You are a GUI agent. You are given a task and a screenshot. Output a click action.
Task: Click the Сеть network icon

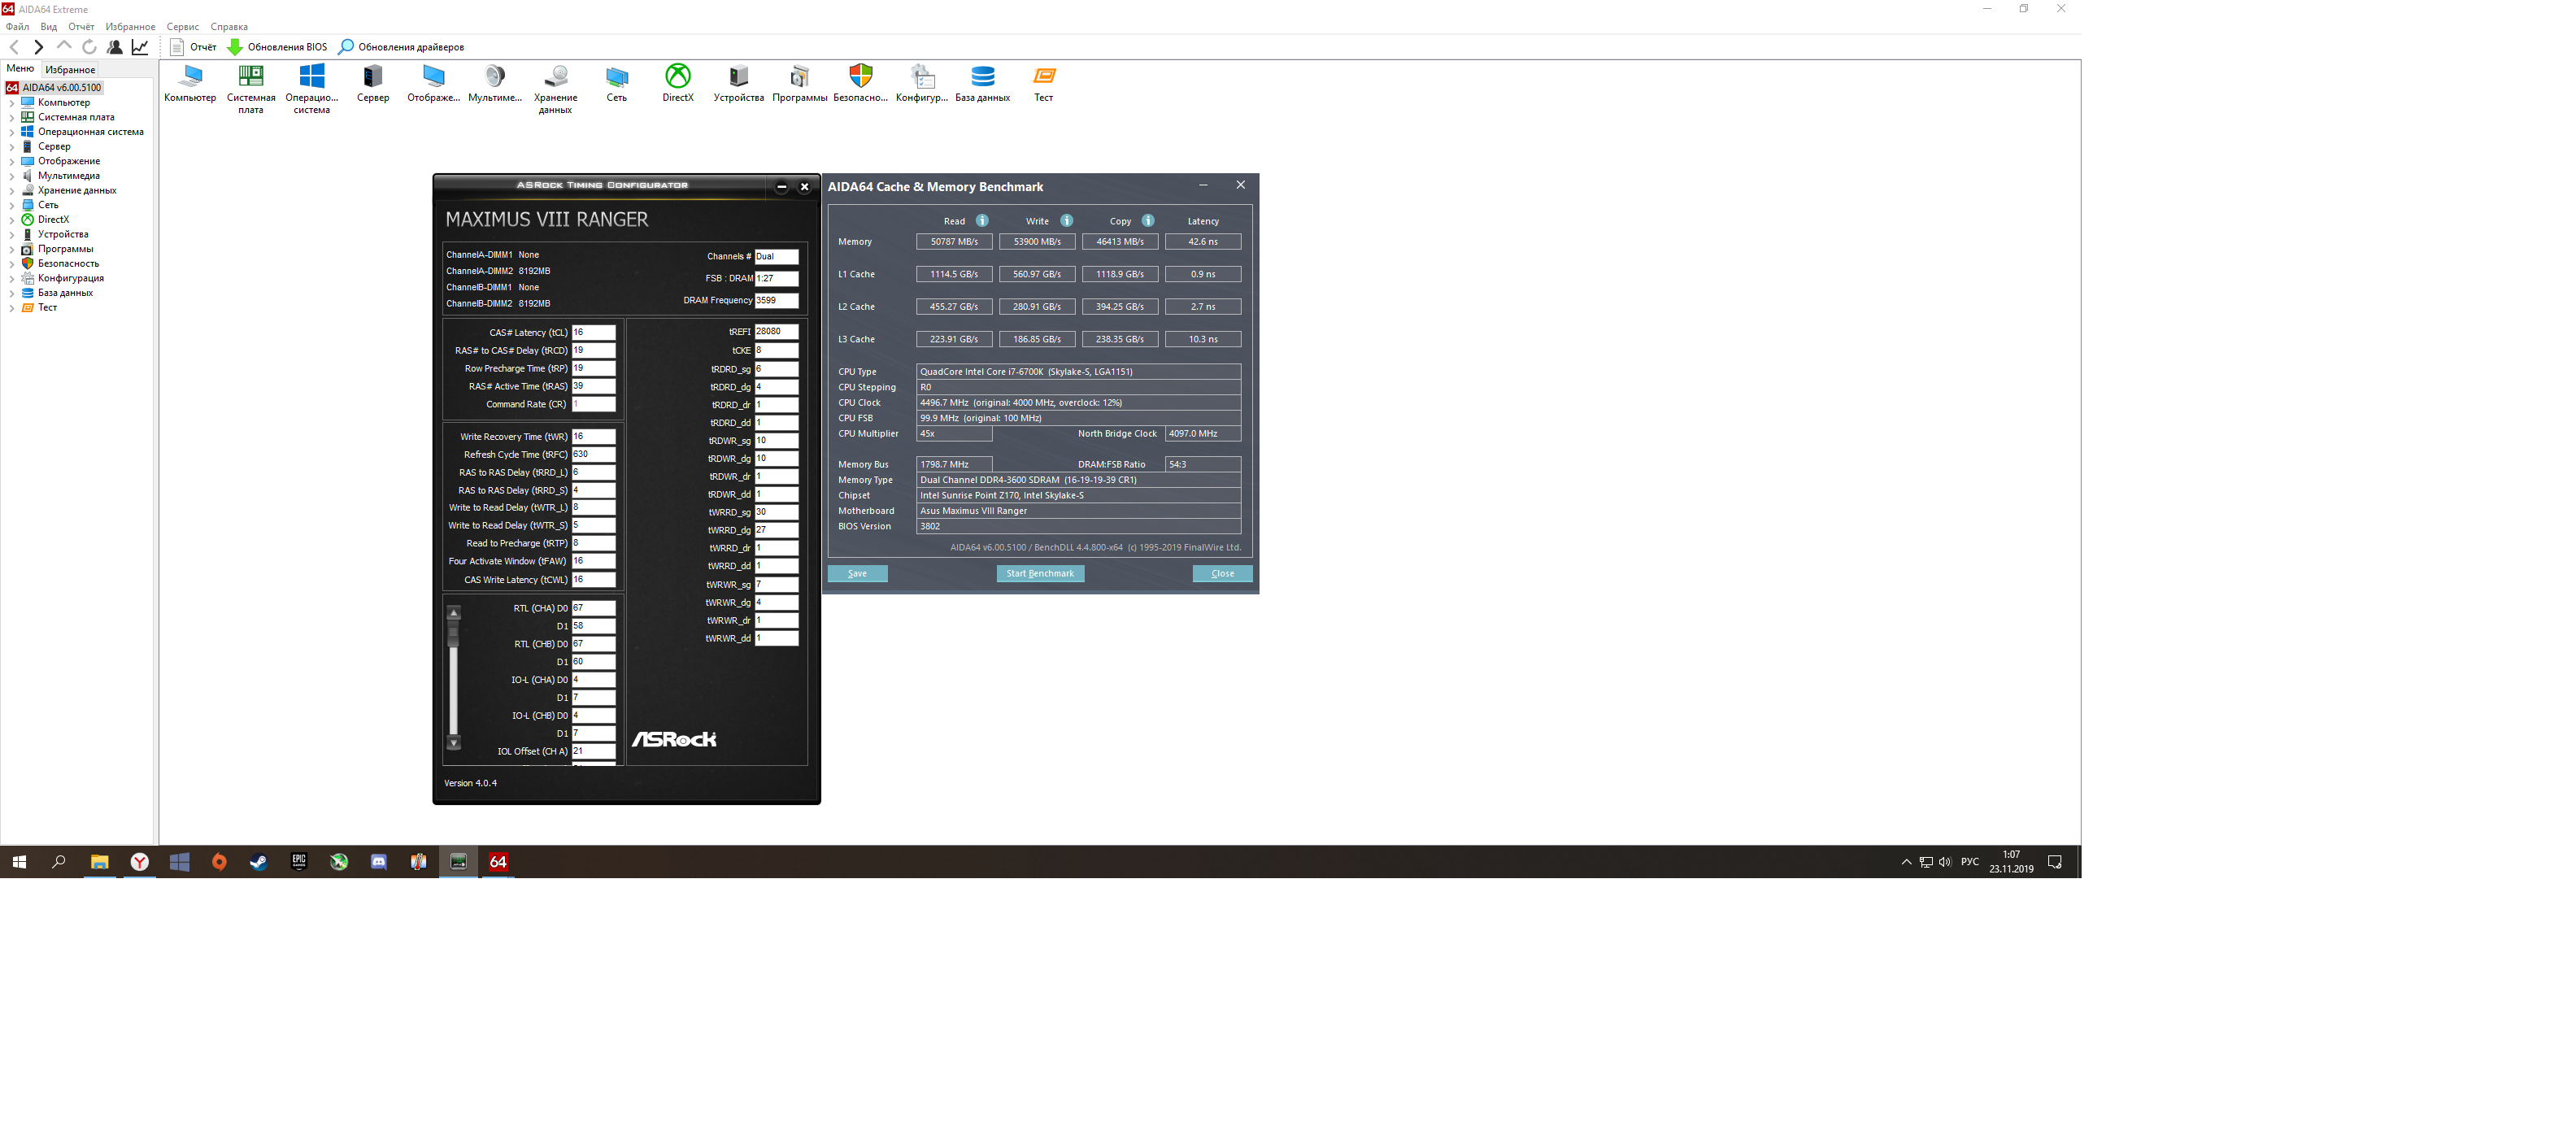coord(616,77)
